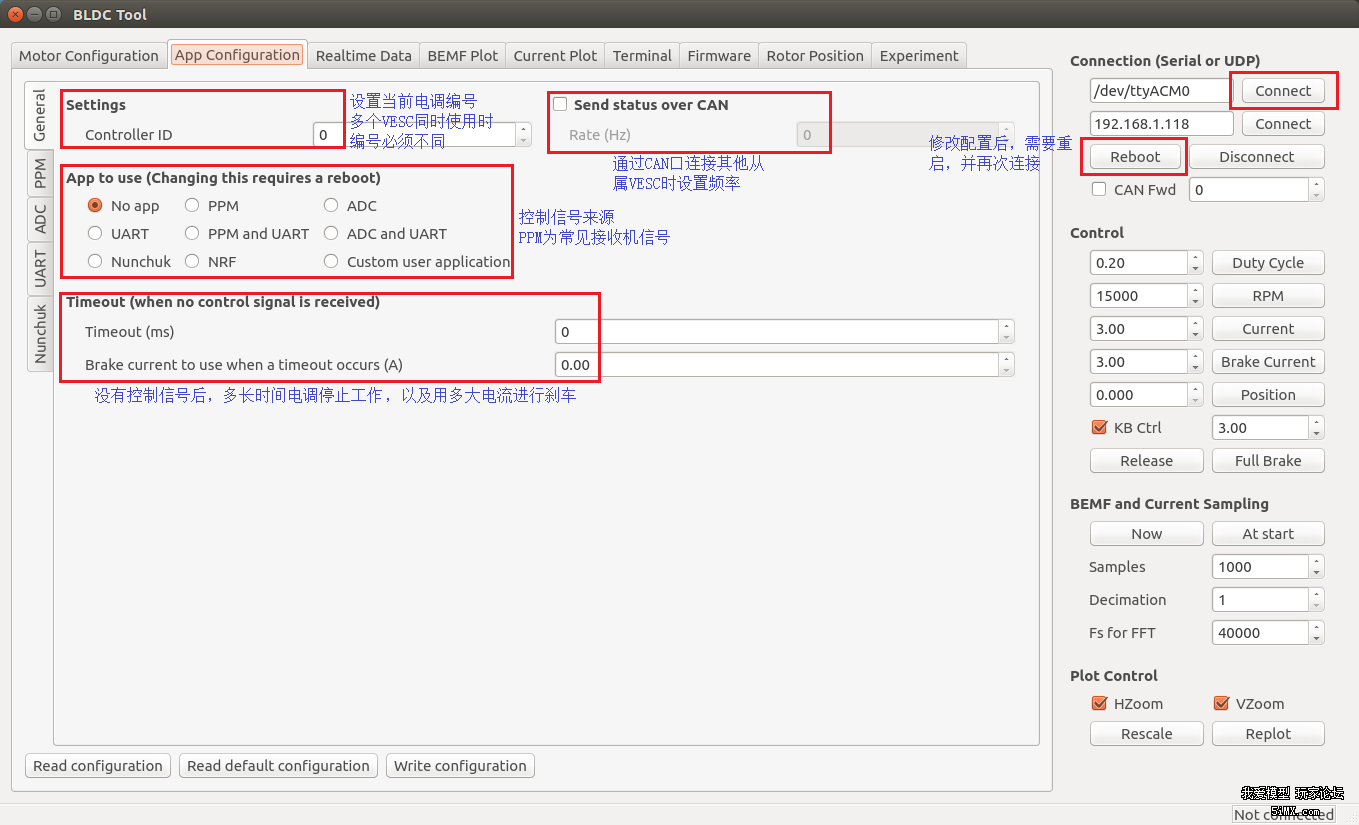Screen dimensions: 1359x825
Task: Click the RPM control button
Action: click(x=1268, y=296)
